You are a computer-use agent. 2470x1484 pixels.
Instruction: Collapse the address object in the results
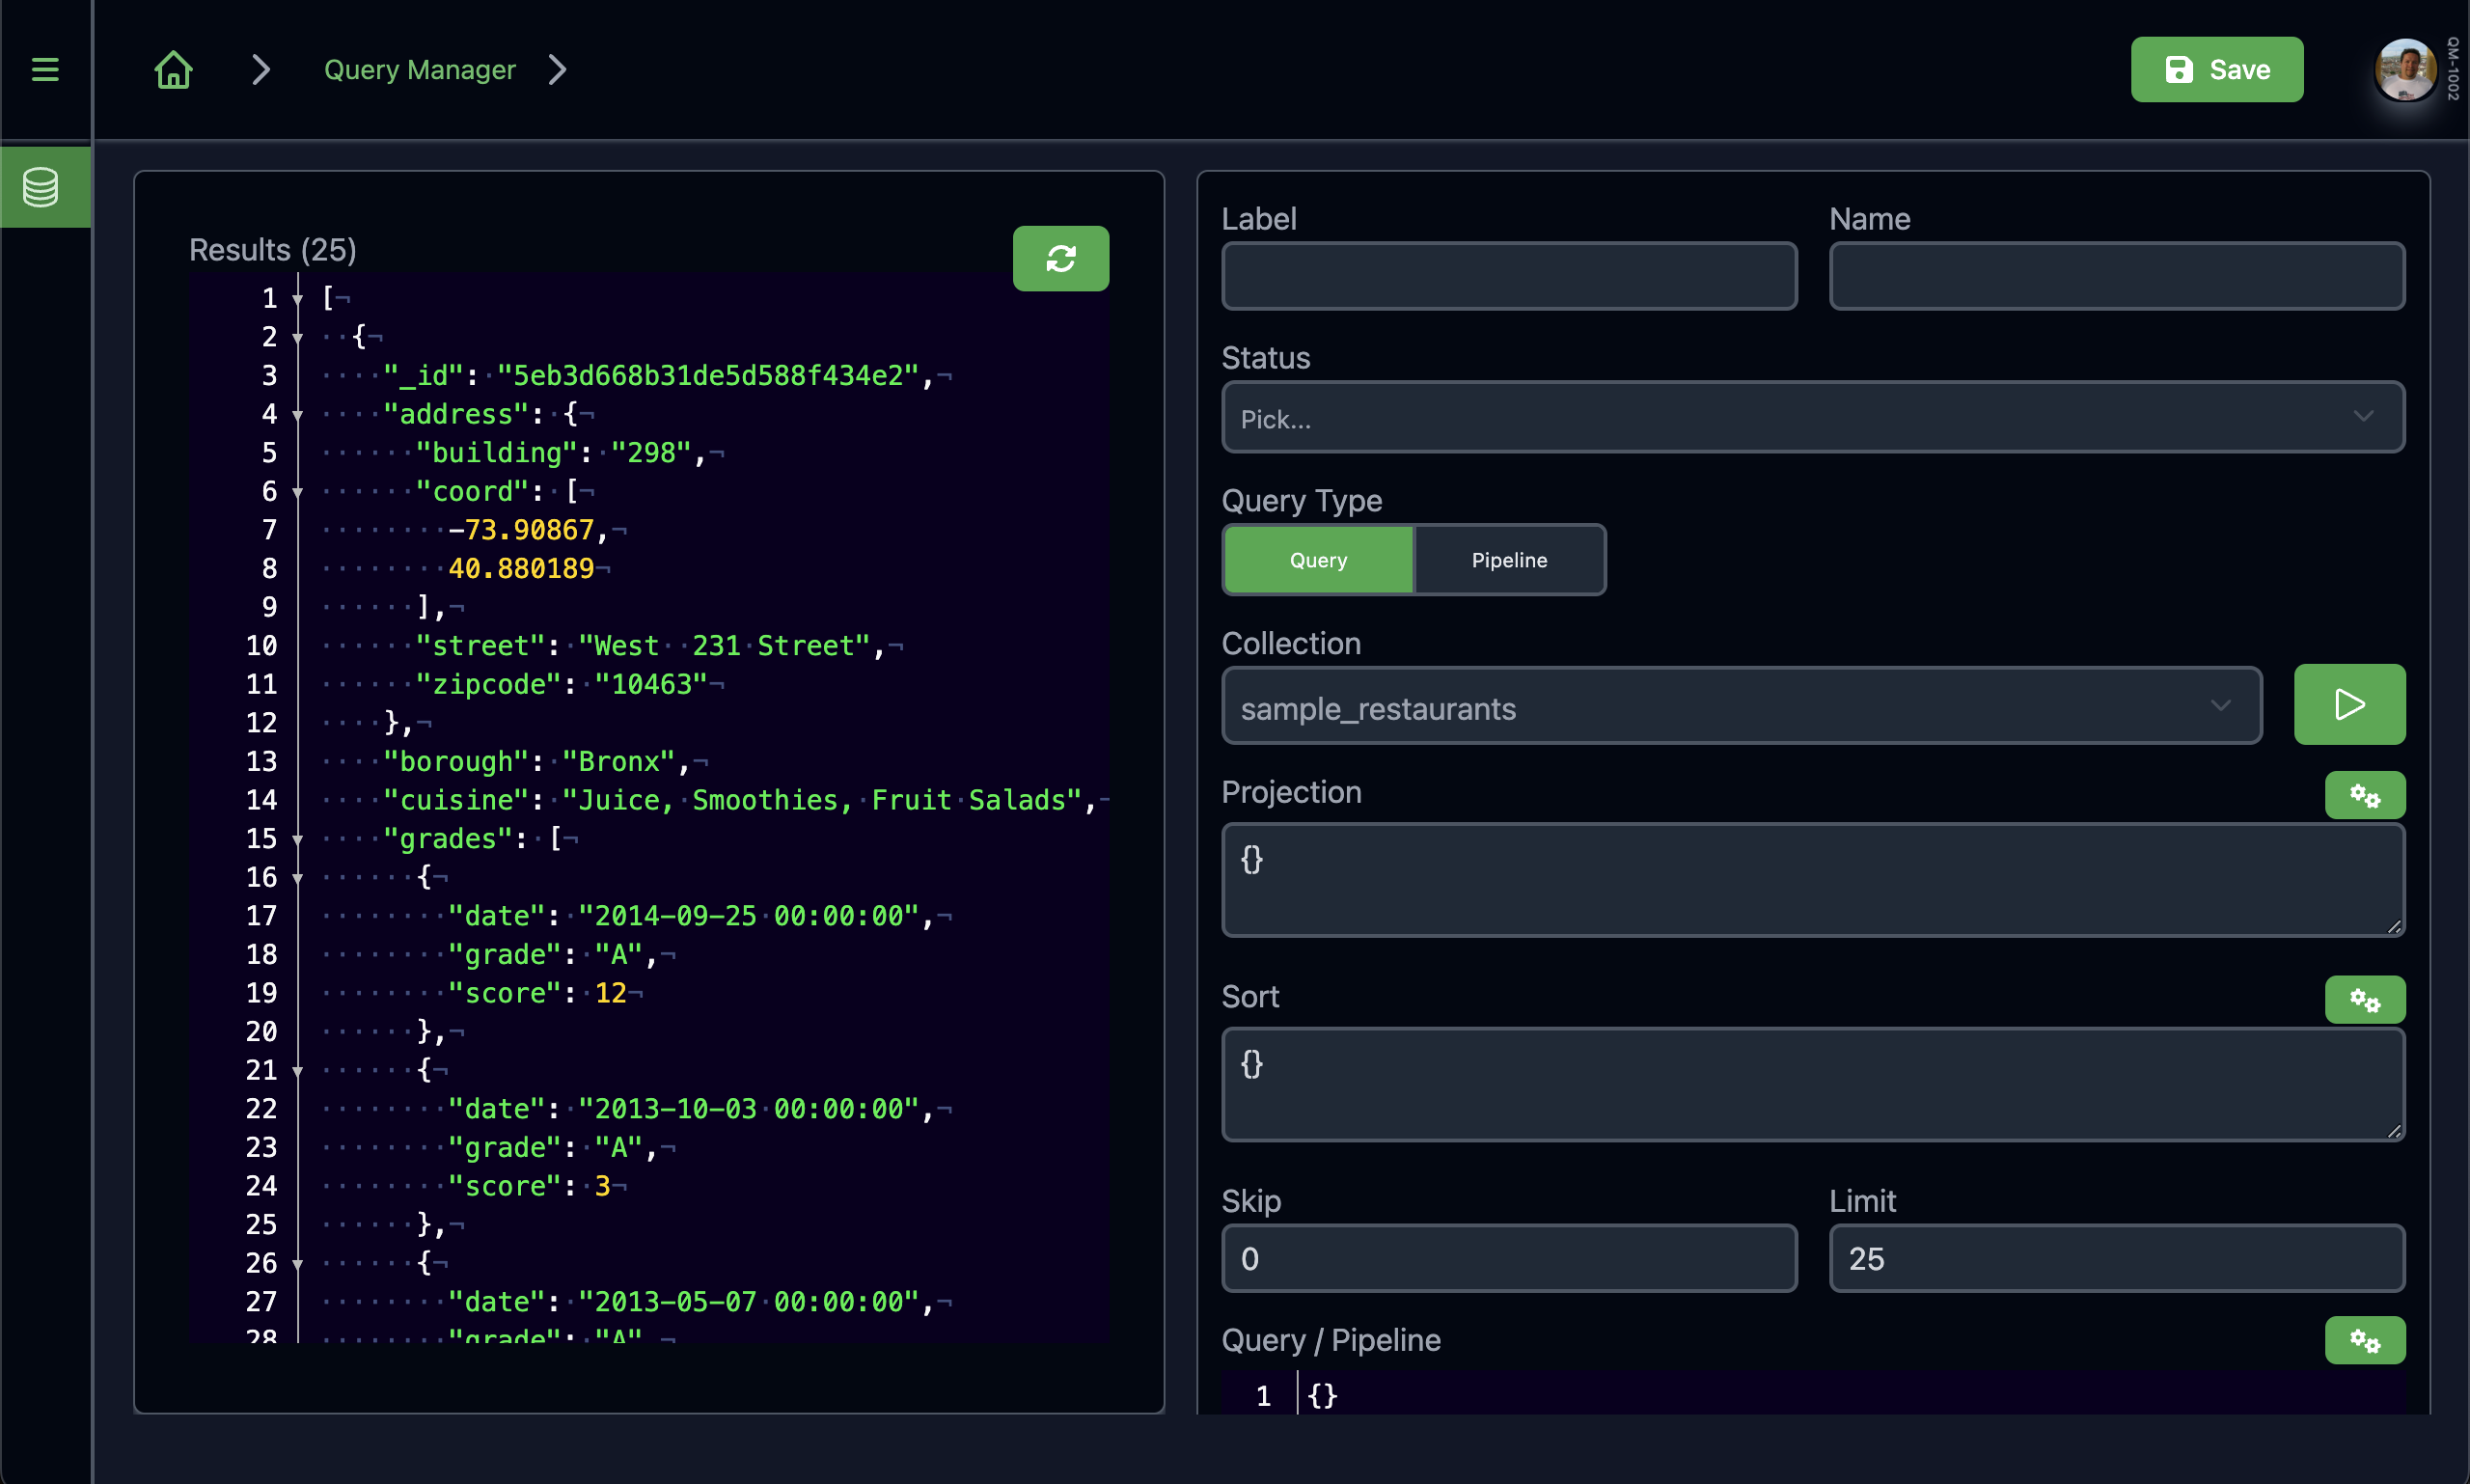[297, 414]
